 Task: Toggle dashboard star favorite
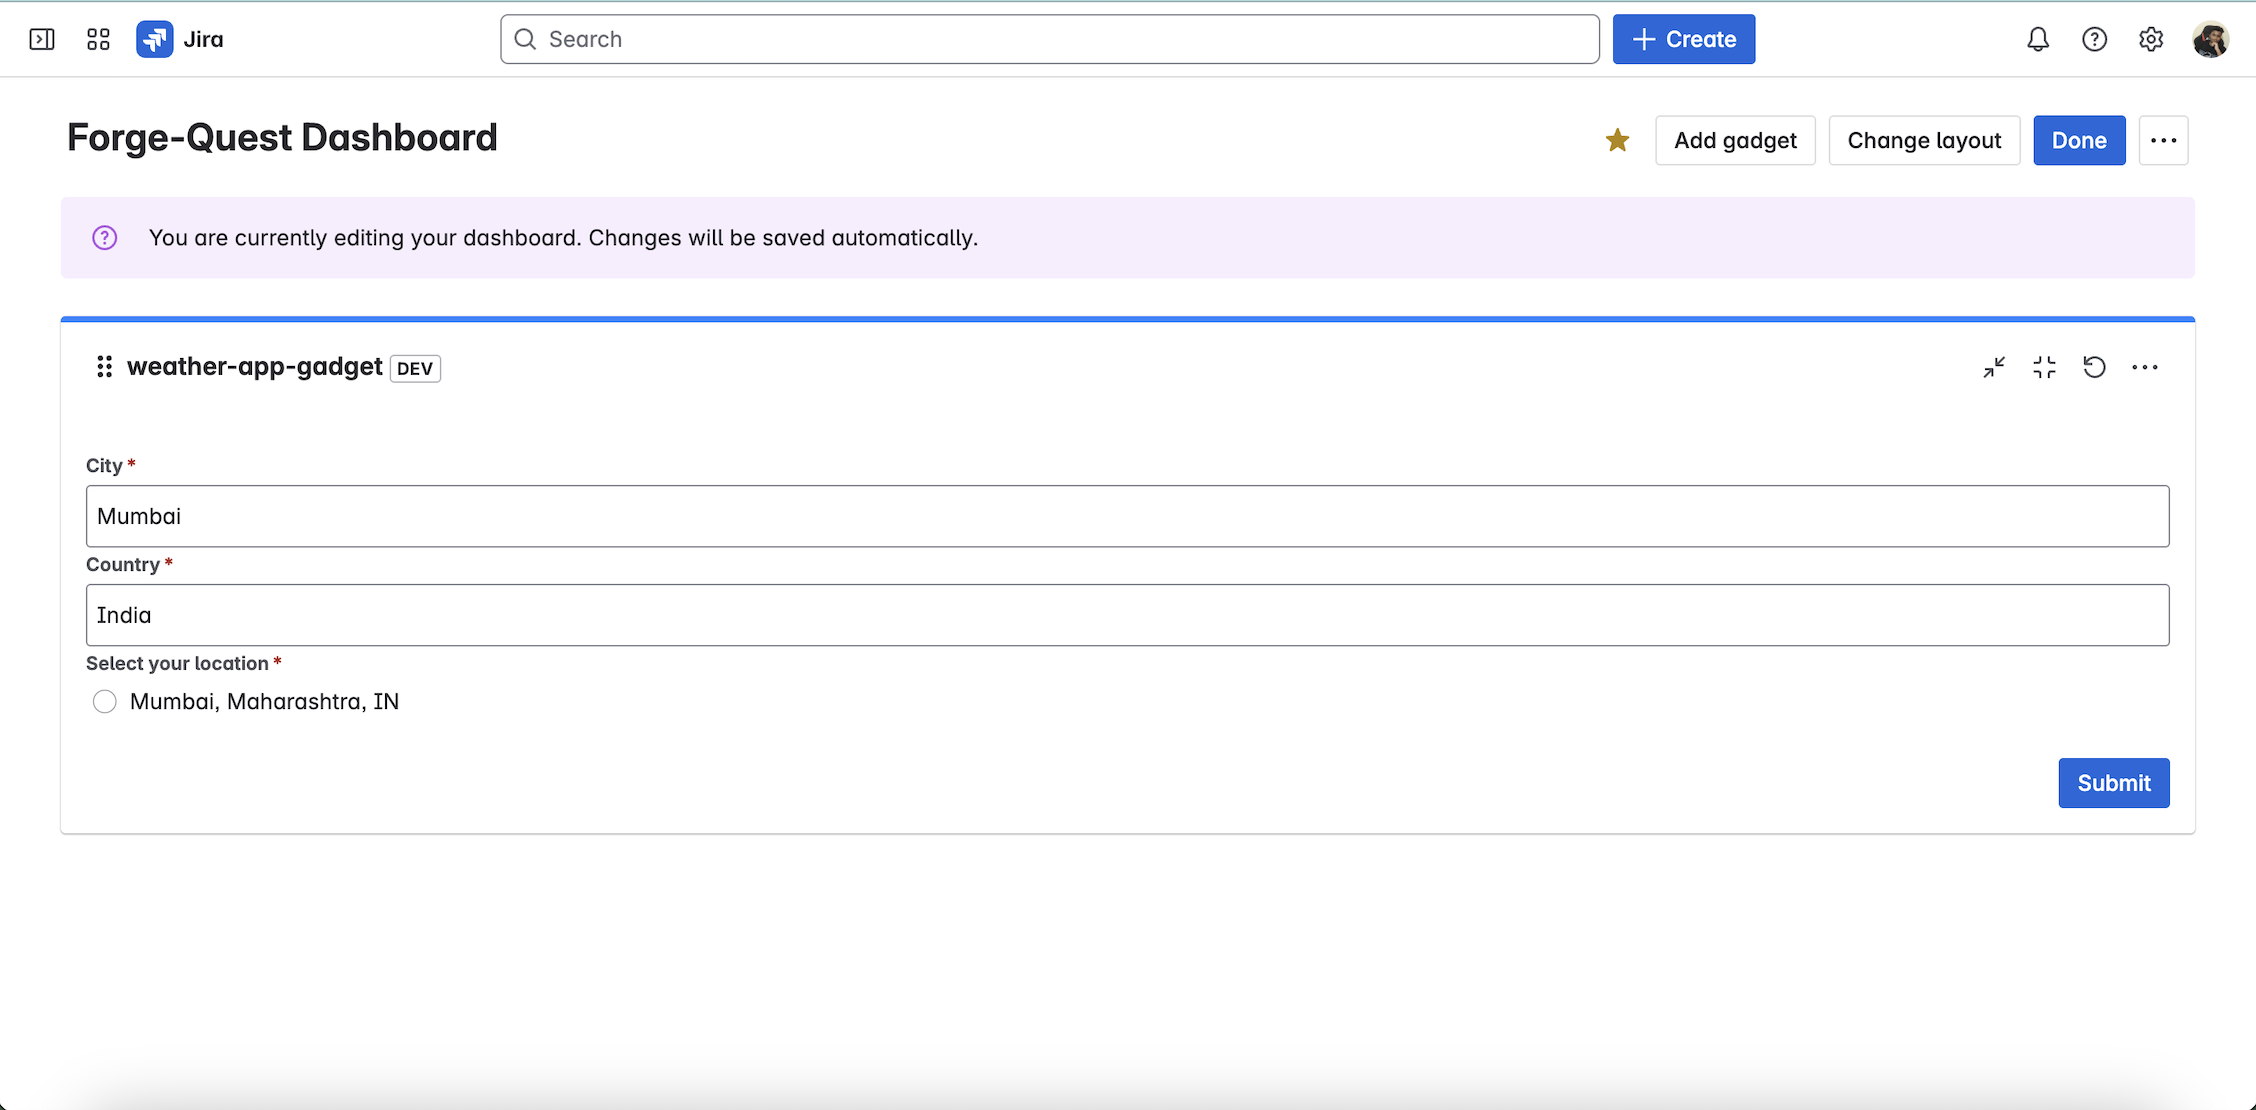1617,140
